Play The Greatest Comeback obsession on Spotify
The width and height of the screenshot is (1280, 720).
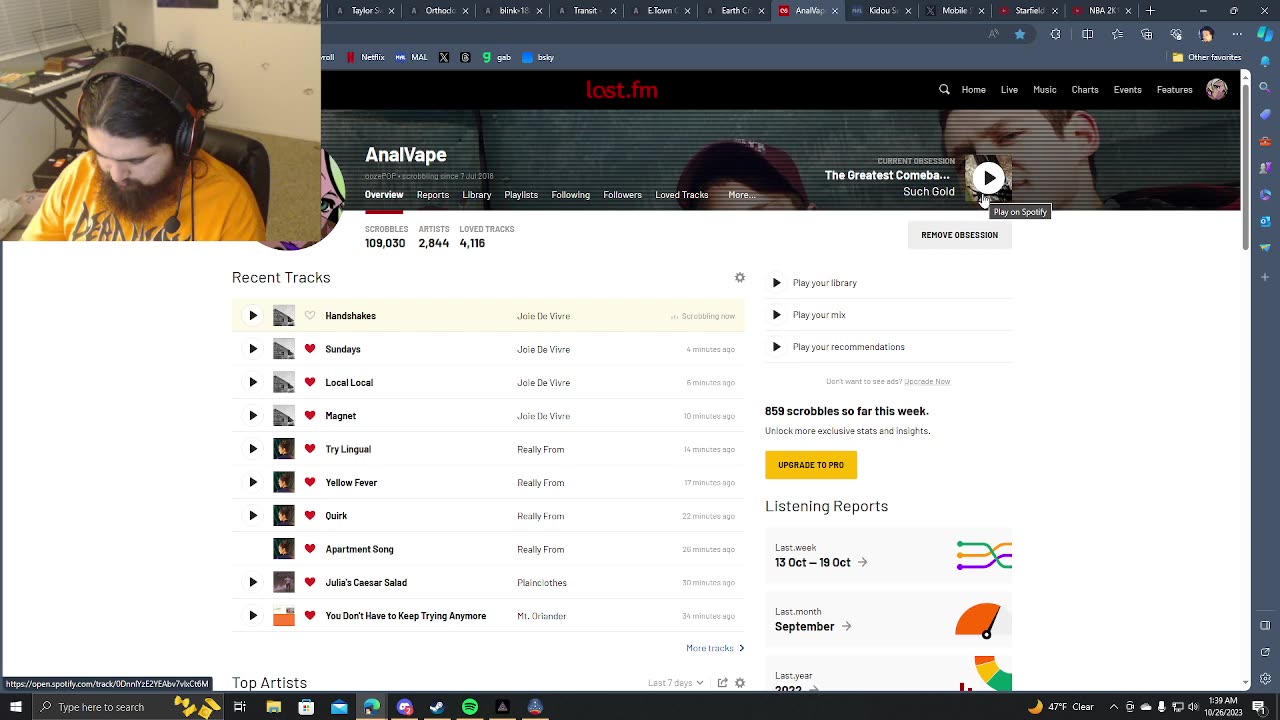tap(988, 178)
